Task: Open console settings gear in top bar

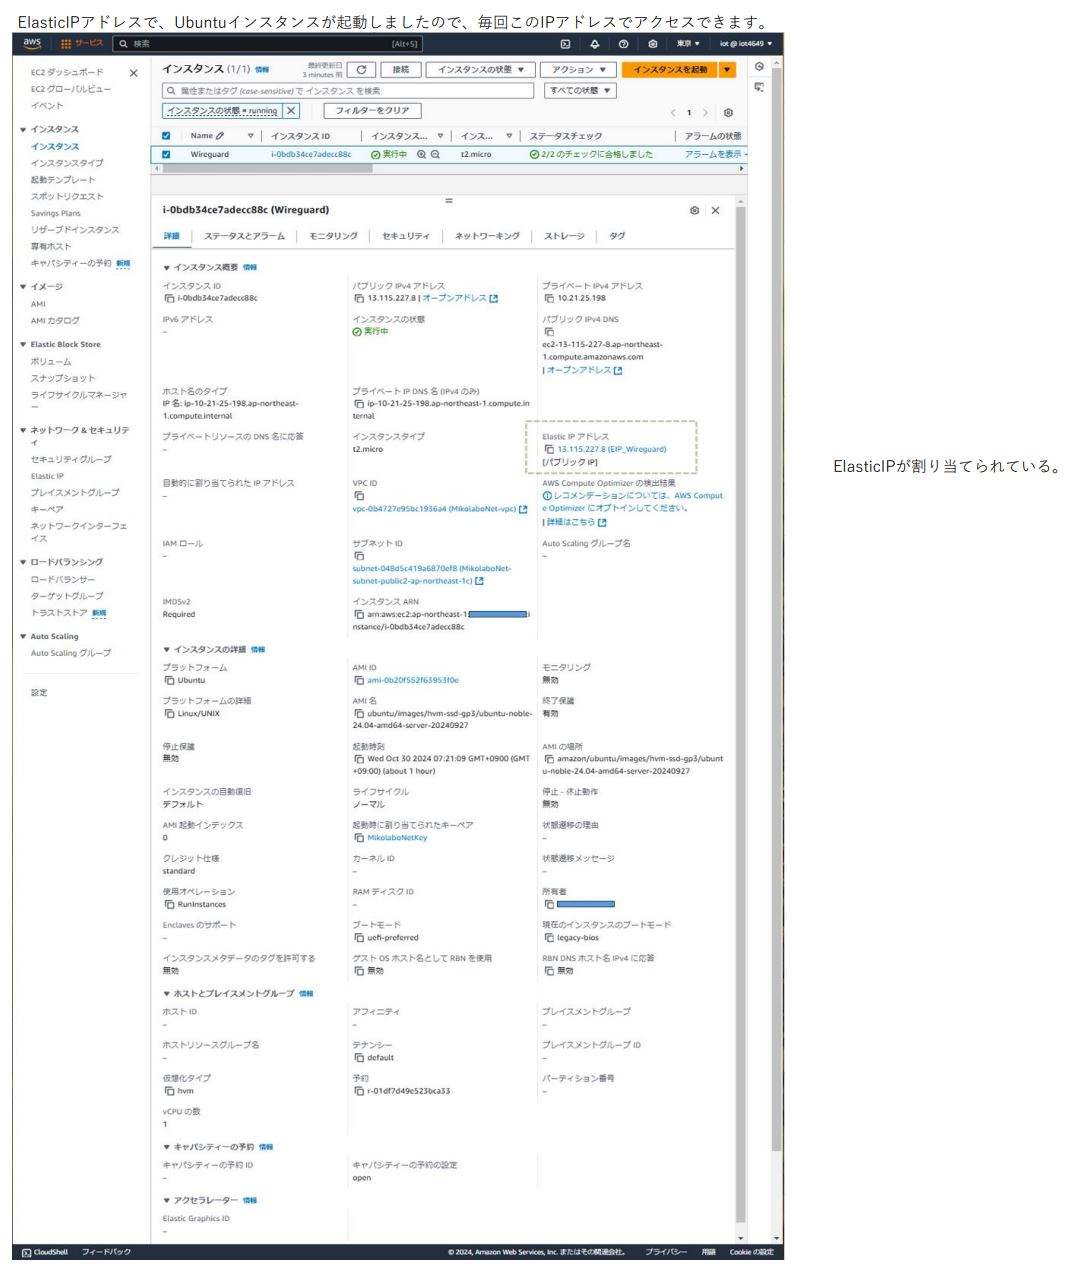Action: pyautogui.click(x=652, y=44)
